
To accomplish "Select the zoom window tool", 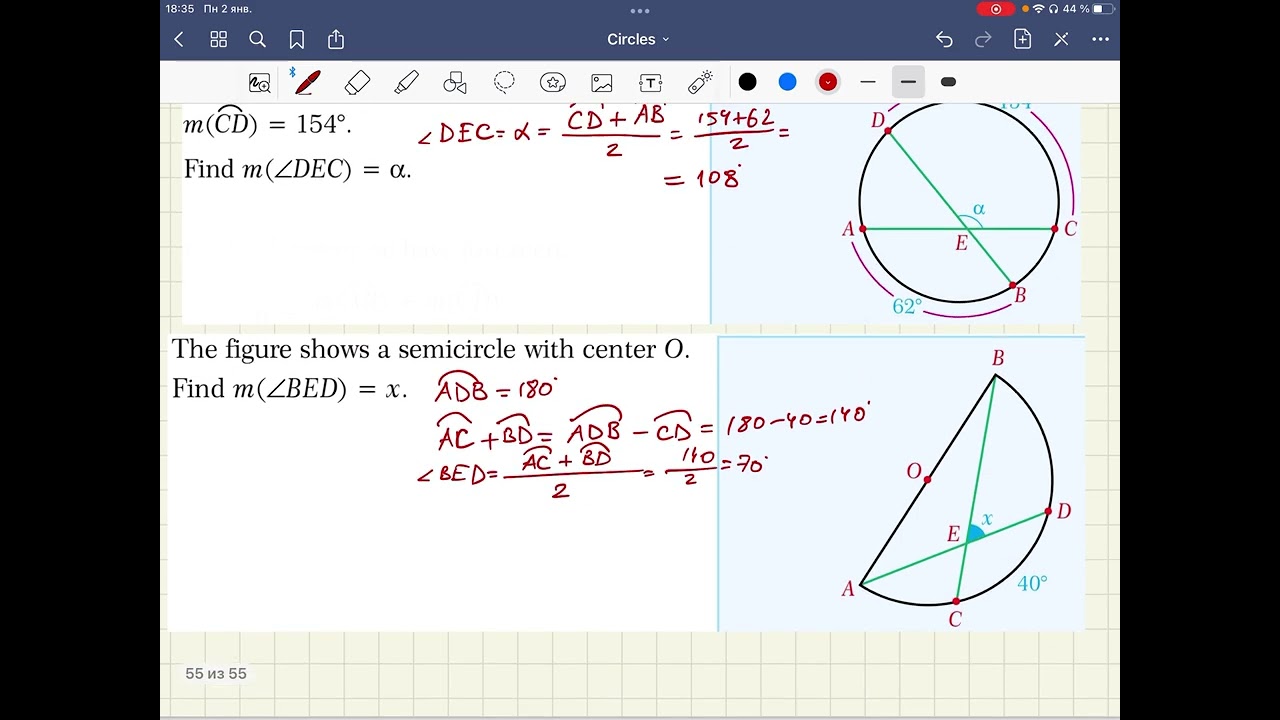I will tap(259, 83).
